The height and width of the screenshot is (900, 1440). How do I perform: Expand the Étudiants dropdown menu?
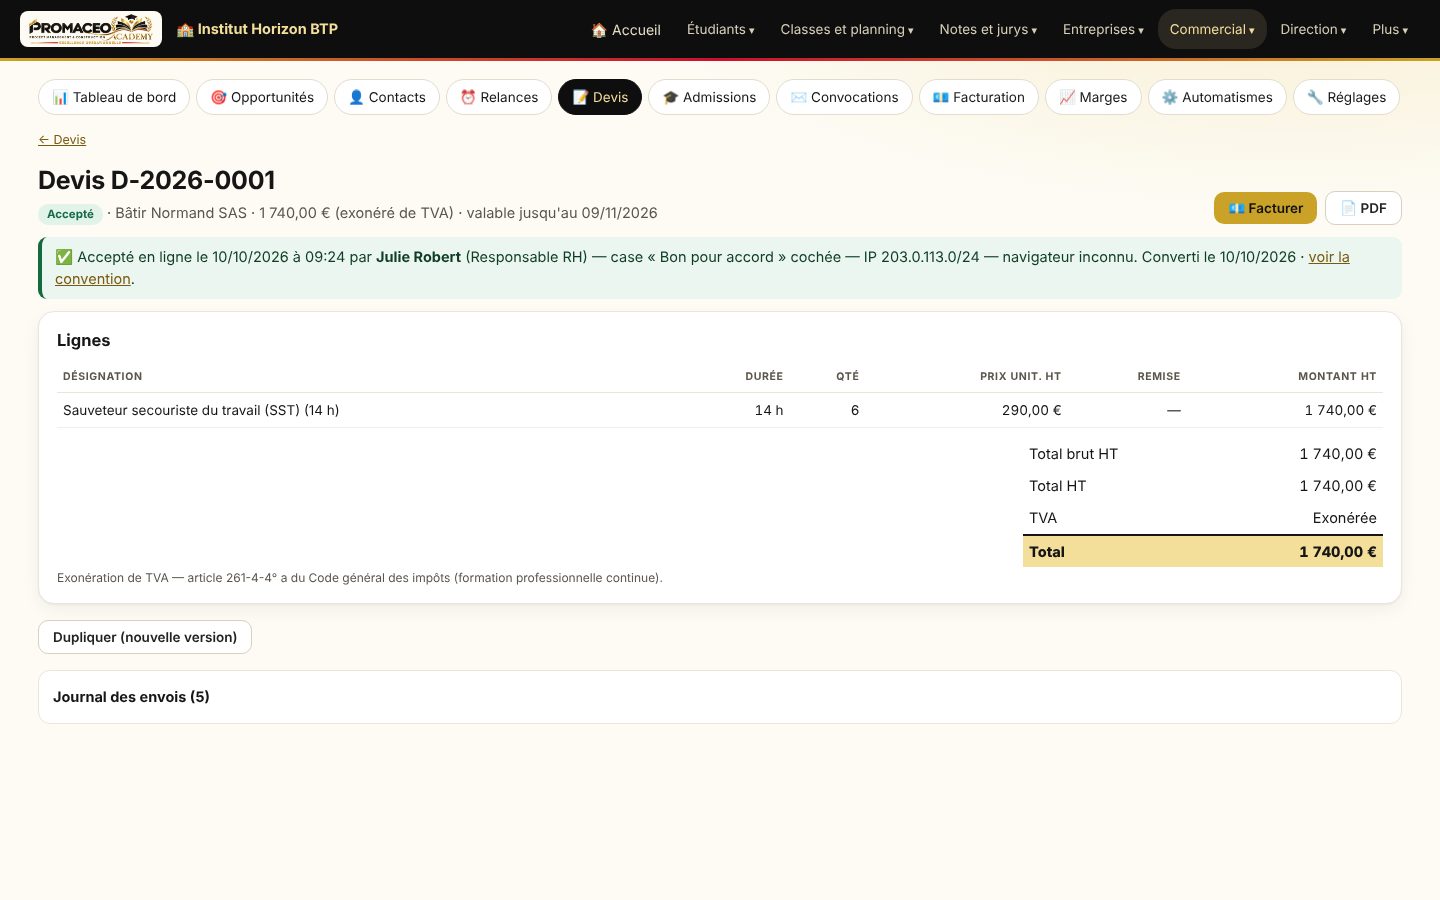721,30
